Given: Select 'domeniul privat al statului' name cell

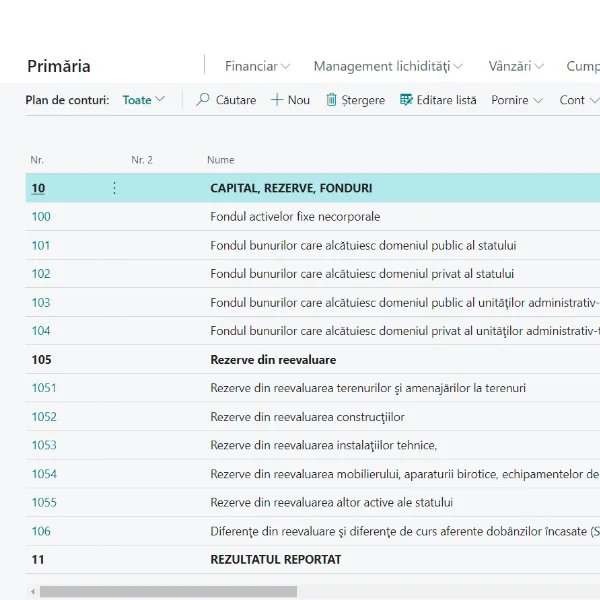Looking at the screenshot, I should coord(362,274).
